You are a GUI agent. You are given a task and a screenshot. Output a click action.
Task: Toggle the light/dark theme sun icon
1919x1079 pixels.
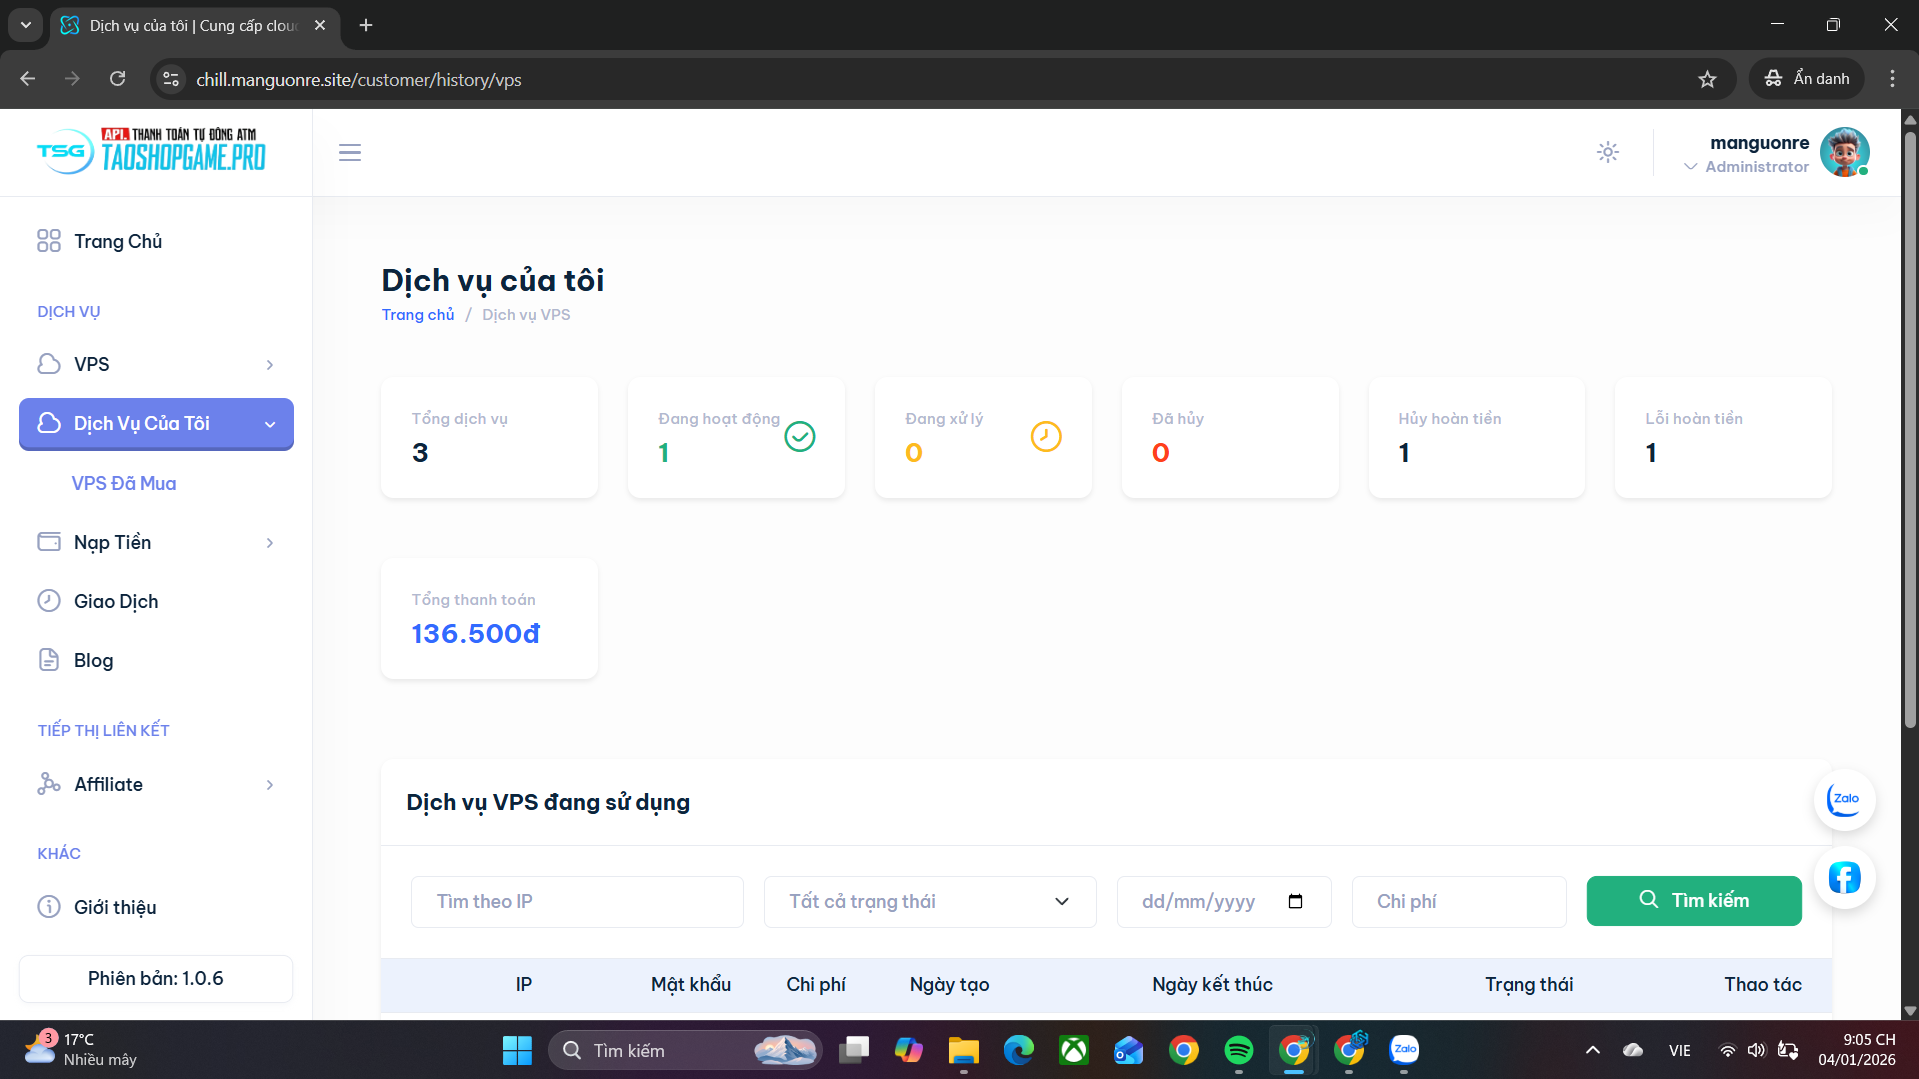[1607, 152]
